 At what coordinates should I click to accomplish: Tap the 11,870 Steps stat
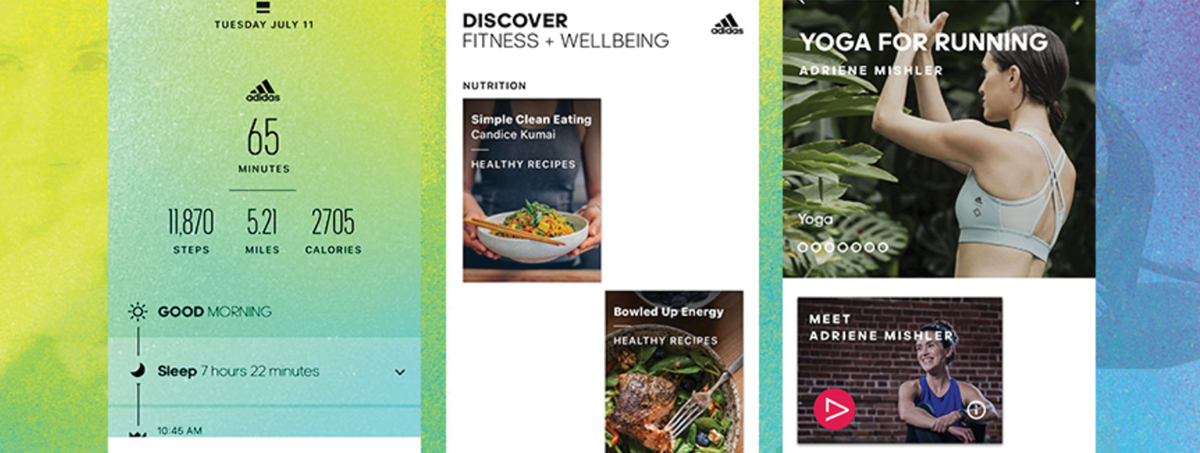pyautogui.click(x=190, y=232)
